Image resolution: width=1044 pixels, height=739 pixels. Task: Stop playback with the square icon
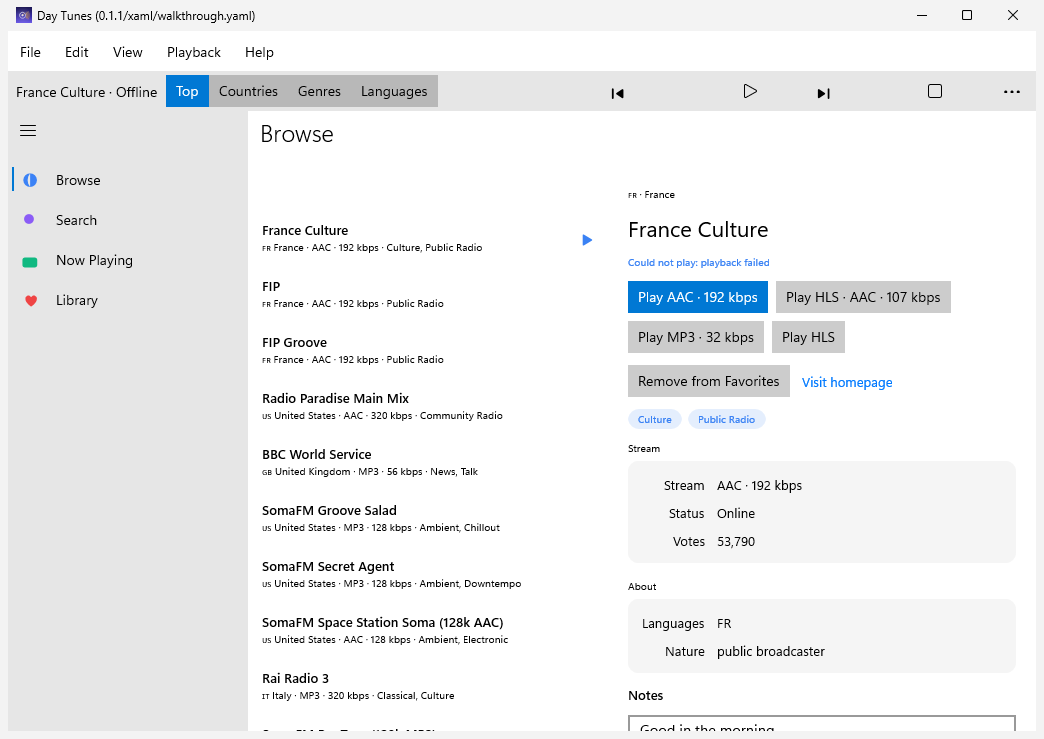(935, 91)
